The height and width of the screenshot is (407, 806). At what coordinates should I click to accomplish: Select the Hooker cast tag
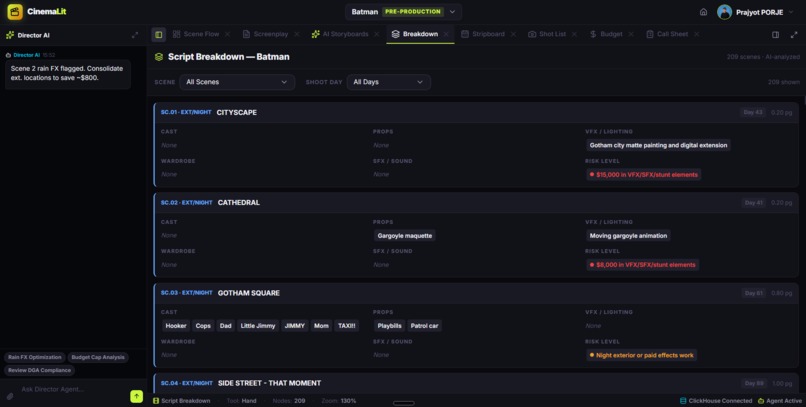176,326
